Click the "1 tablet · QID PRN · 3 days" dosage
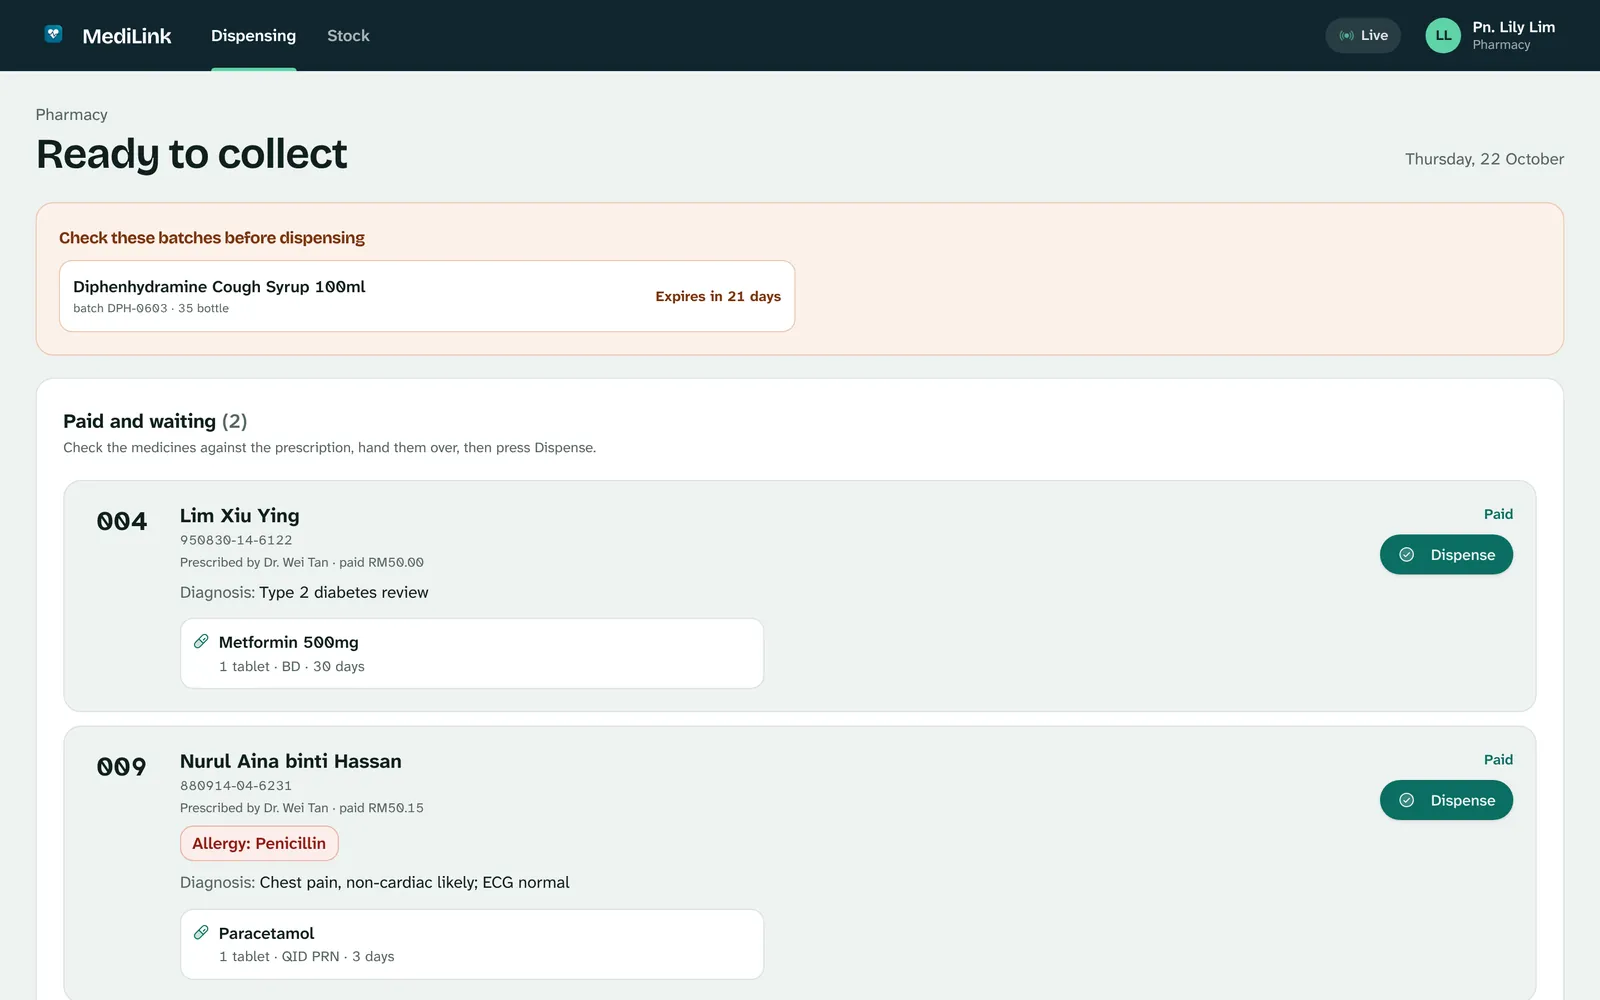The image size is (1600, 1000). point(307,957)
